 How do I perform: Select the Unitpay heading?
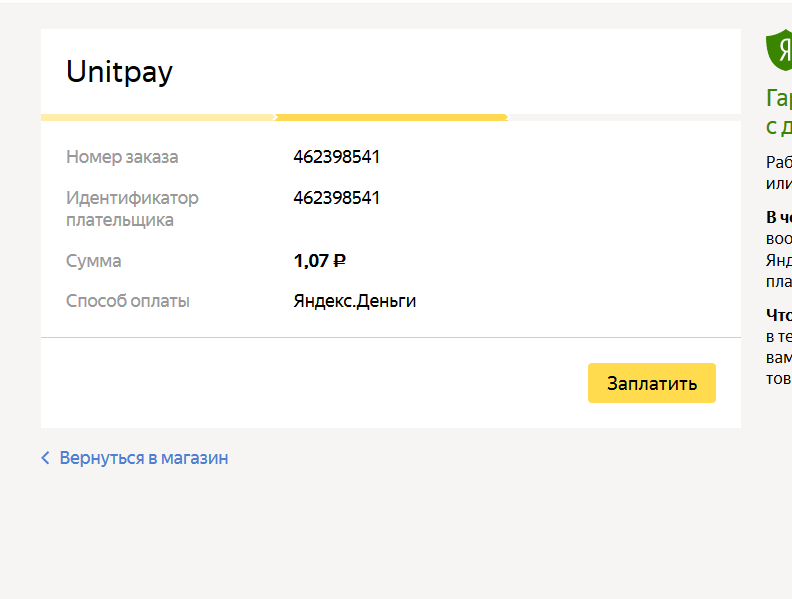pyautogui.click(x=119, y=72)
